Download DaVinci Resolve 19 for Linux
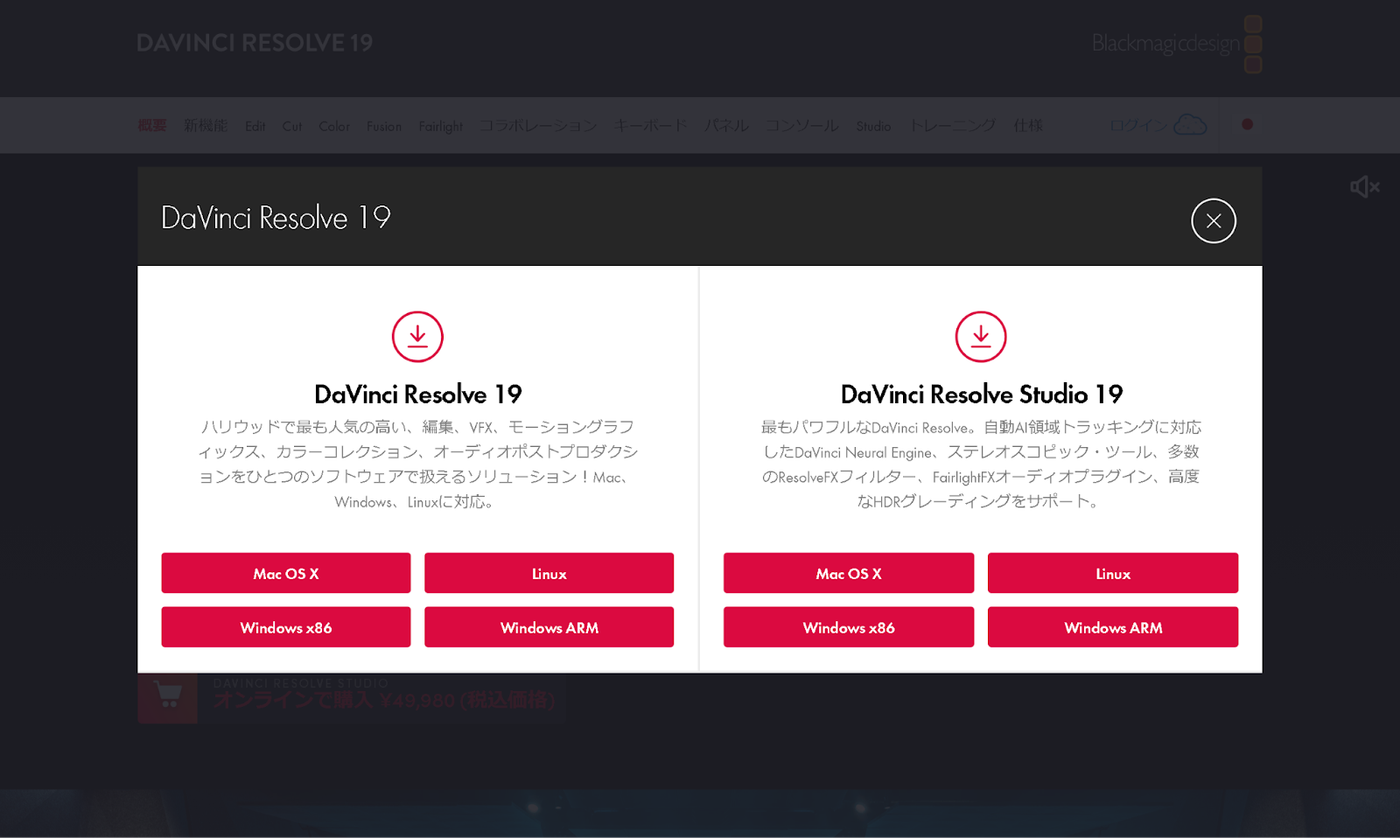1400x838 pixels. coord(549,574)
